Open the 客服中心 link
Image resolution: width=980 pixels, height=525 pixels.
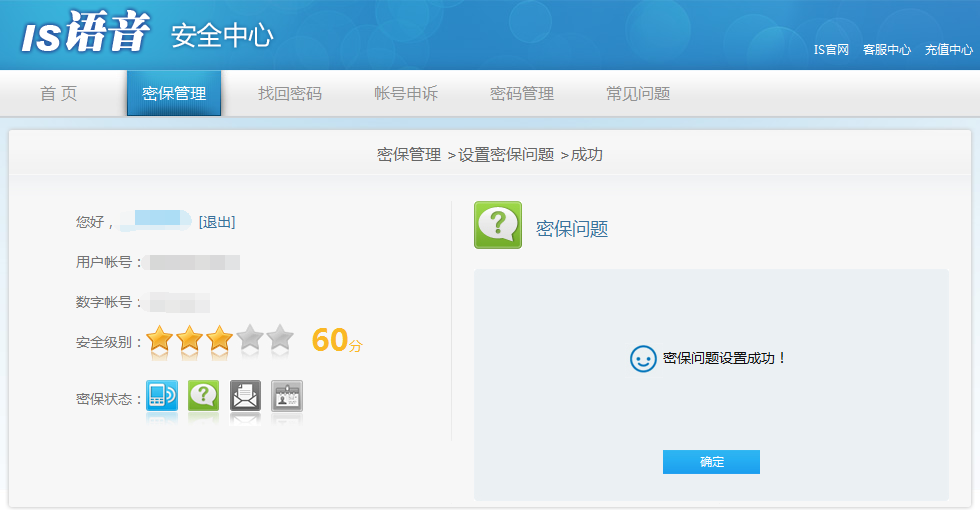click(x=887, y=49)
